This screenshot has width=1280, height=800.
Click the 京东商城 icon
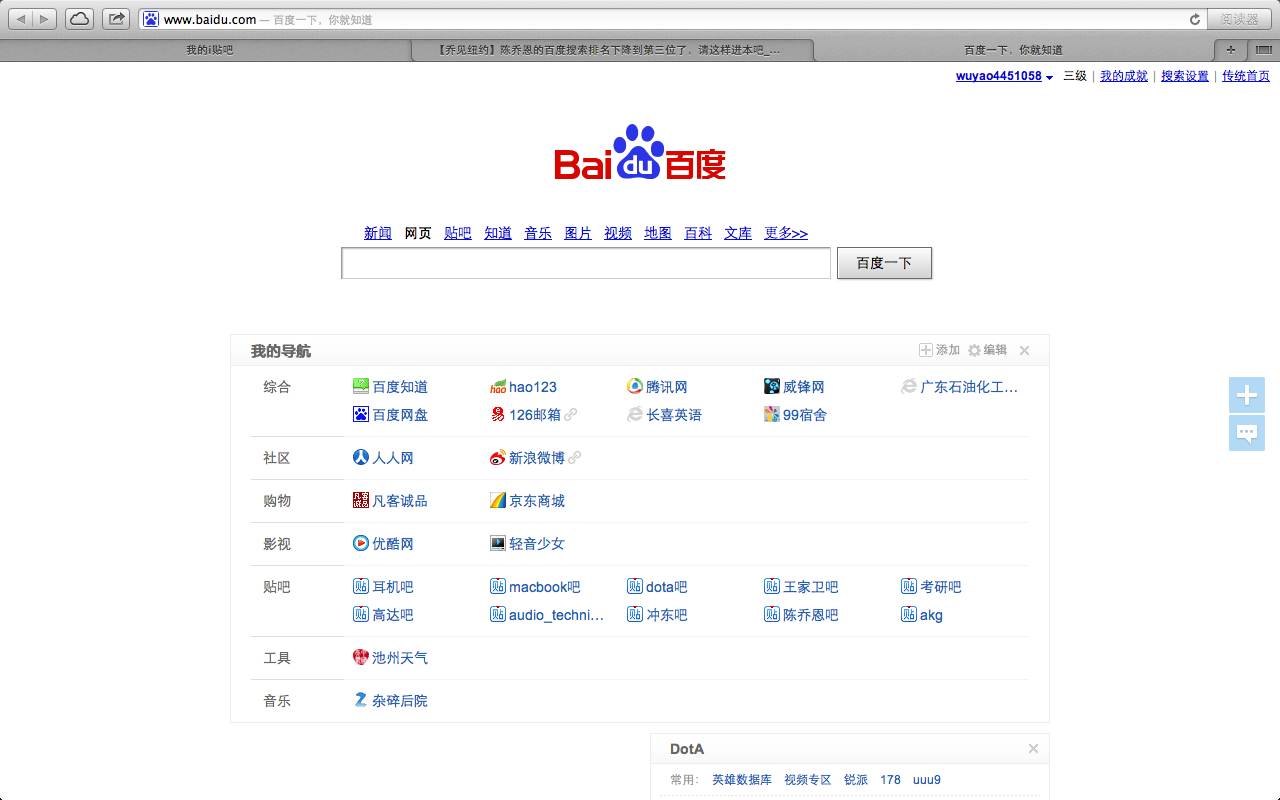498,500
